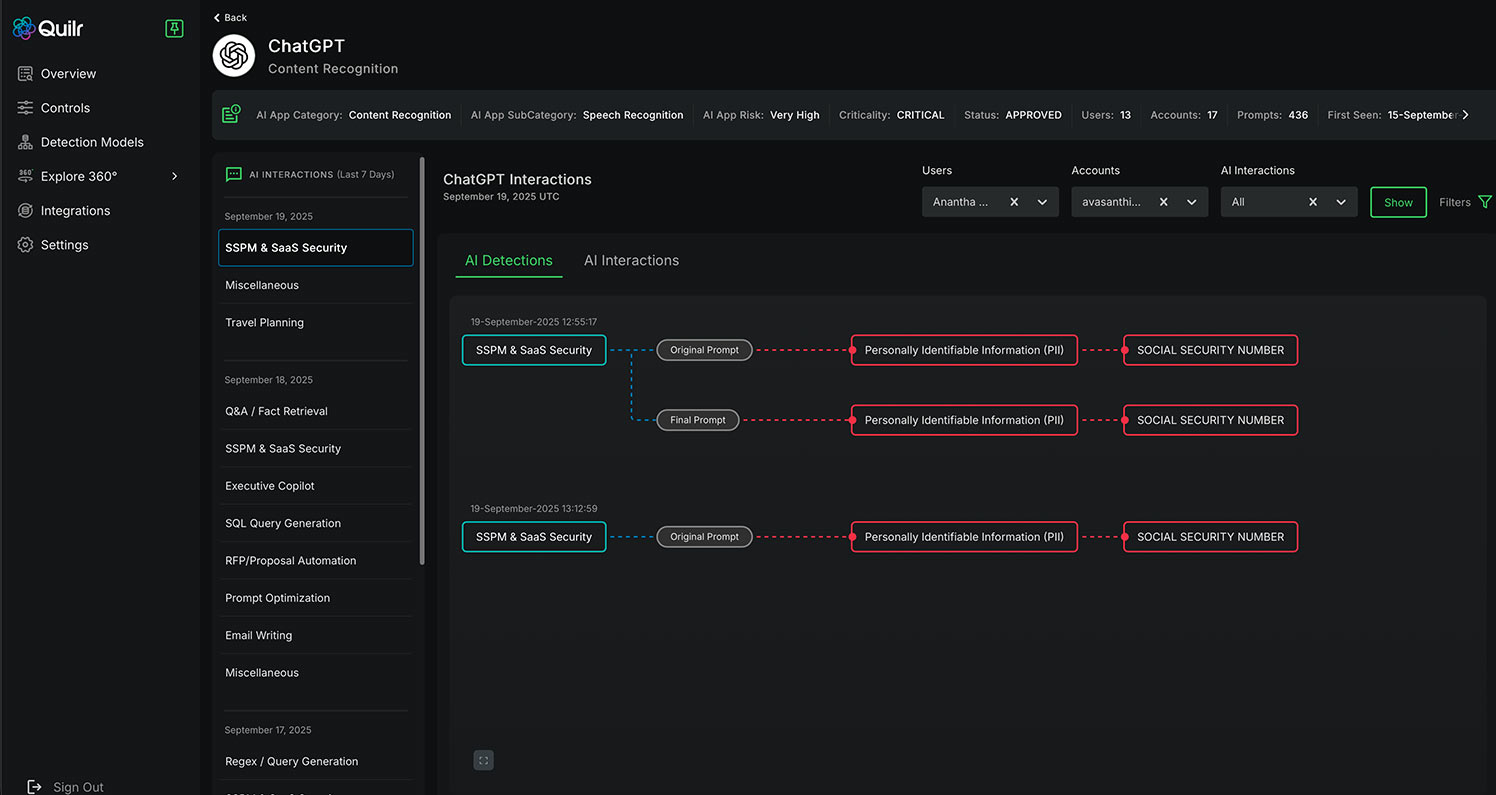1496x795 pixels.
Task: Click the 12:55:17 Original Prompt pill
Action: (x=704, y=350)
